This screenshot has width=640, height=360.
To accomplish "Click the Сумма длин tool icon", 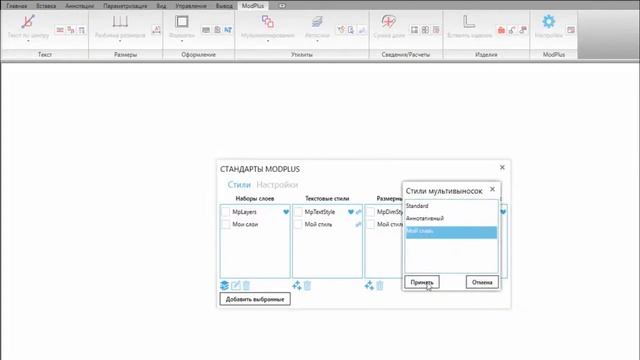I will [389, 22].
